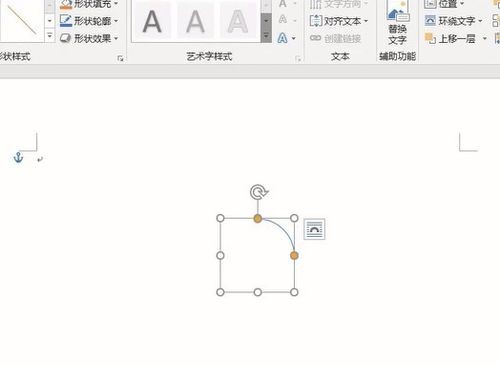
Task: Click the blue text effects A icon
Action: point(282,38)
